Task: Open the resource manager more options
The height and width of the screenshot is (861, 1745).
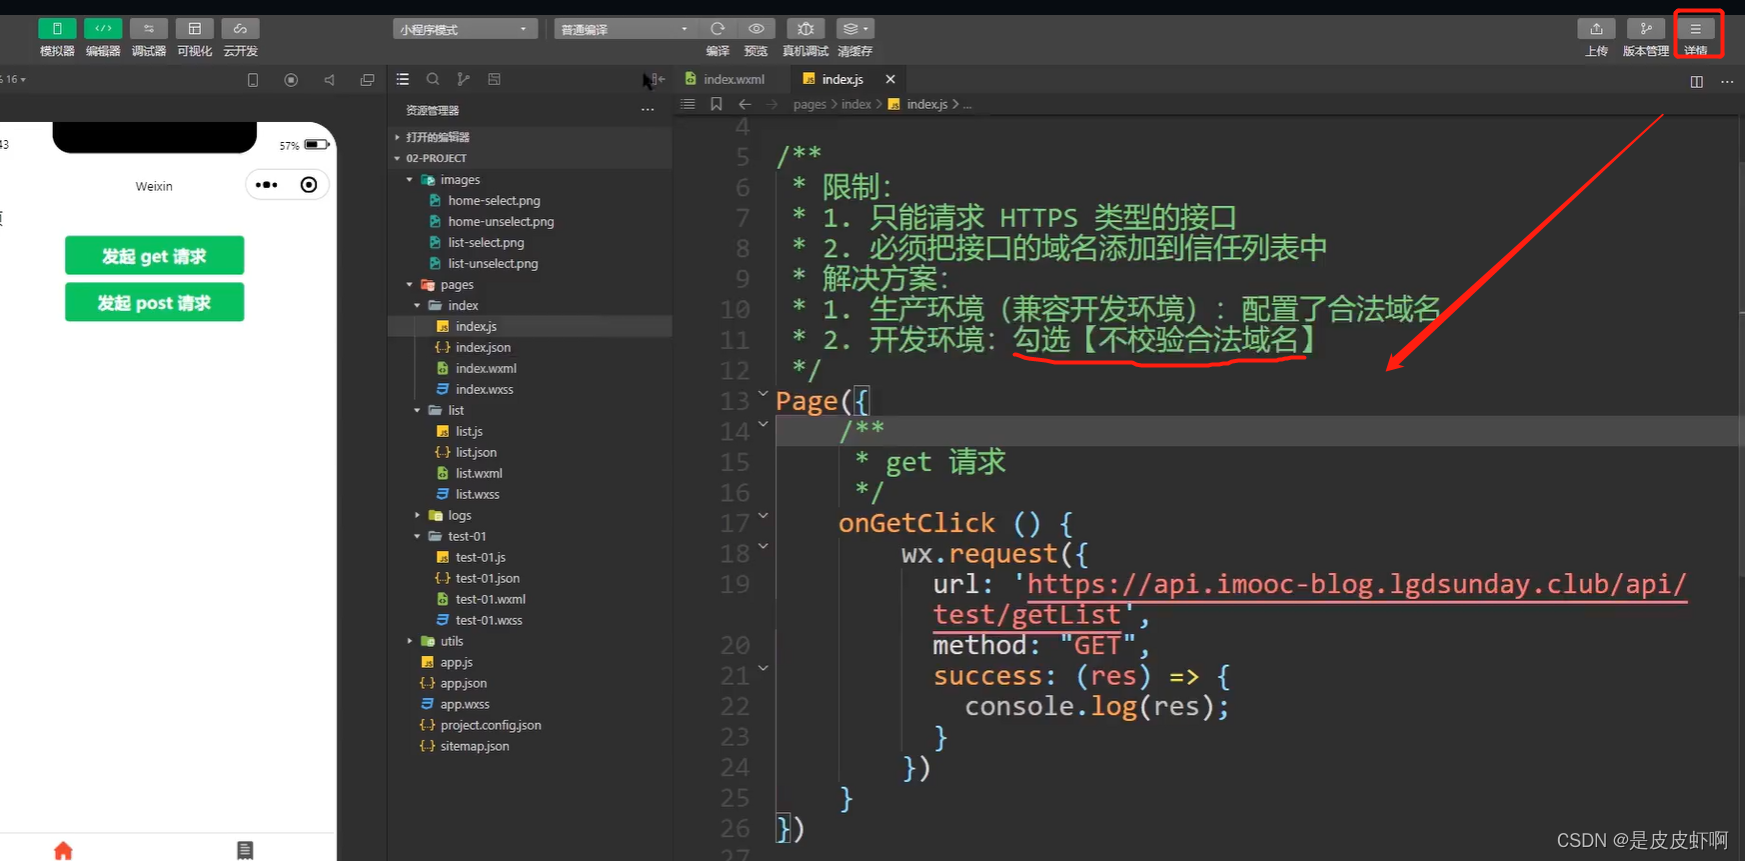Action: [648, 110]
